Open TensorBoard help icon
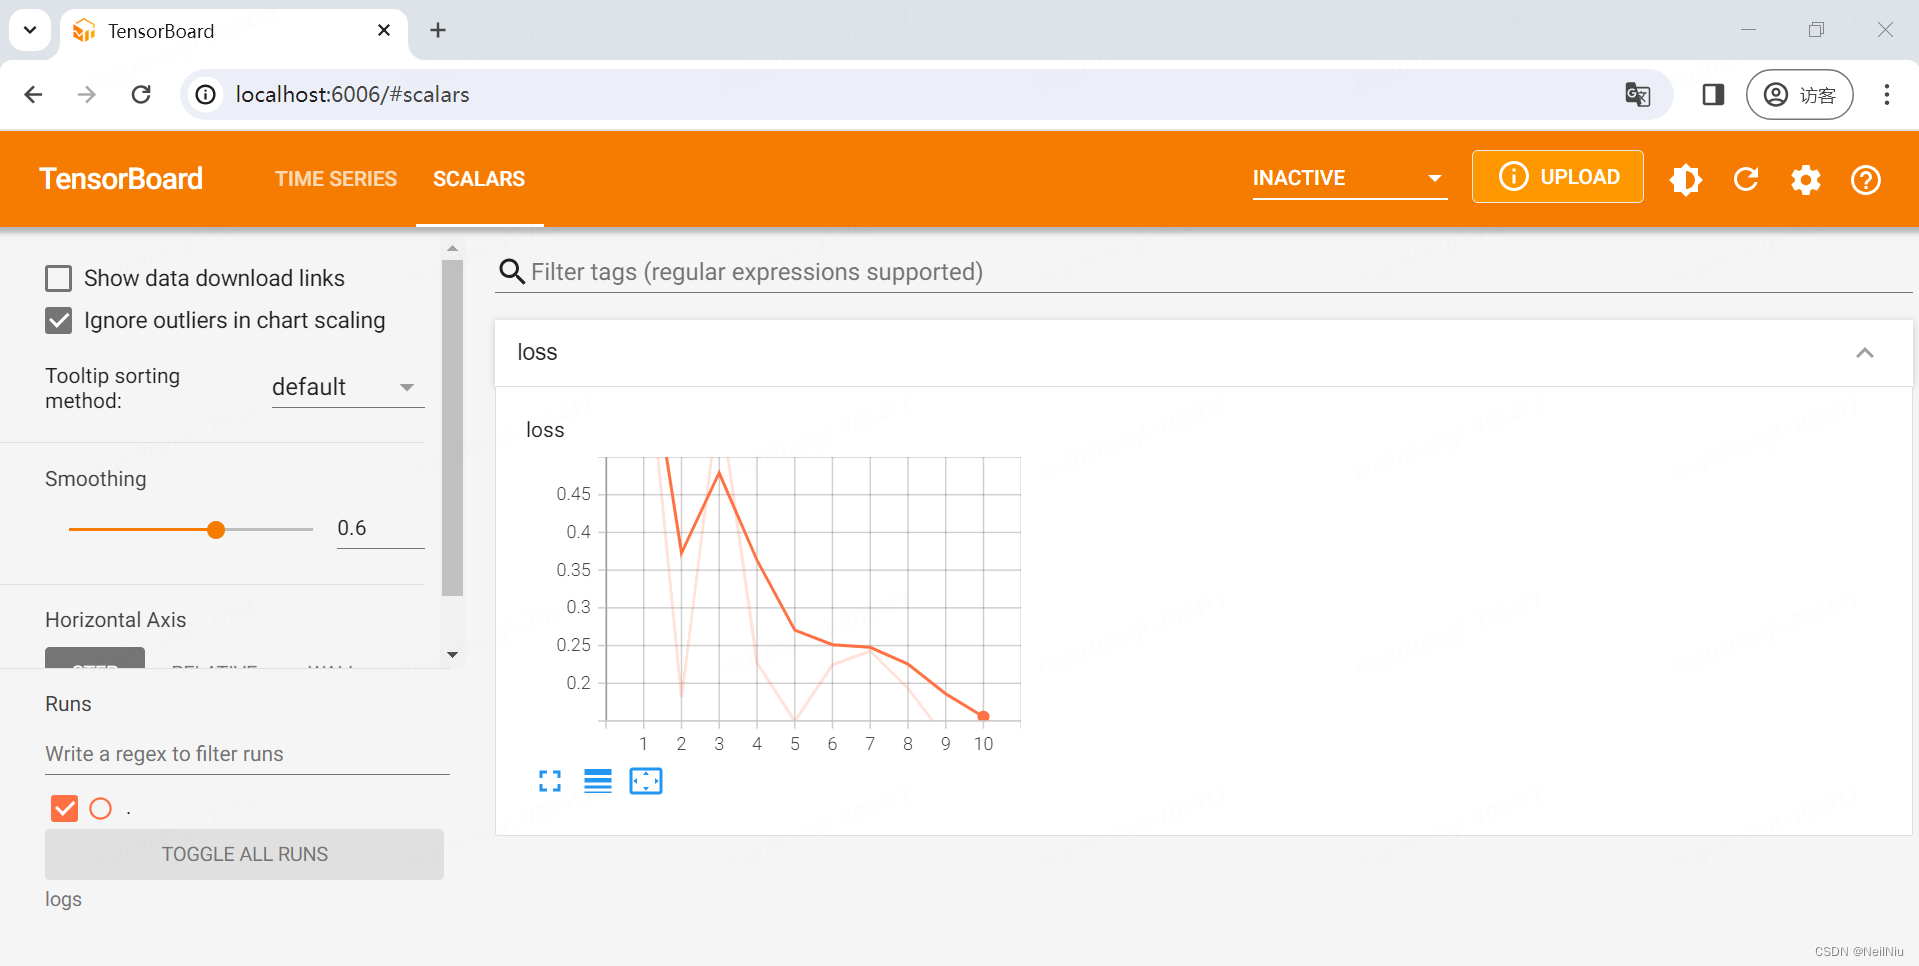This screenshot has height=966, width=1919. [x=1866, y=180]
